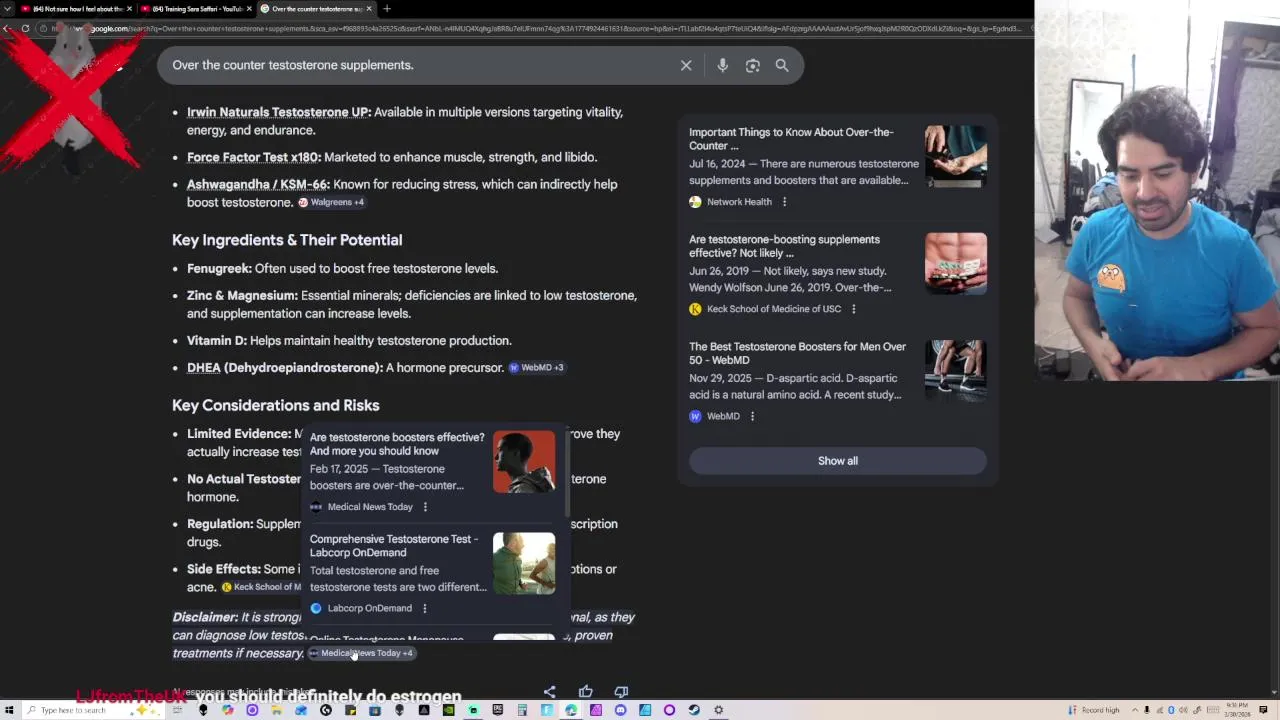The width and height of the screenshot is (1280, 720).
Task: Open Discord from the taskbar
Action: tap(621, 710)
